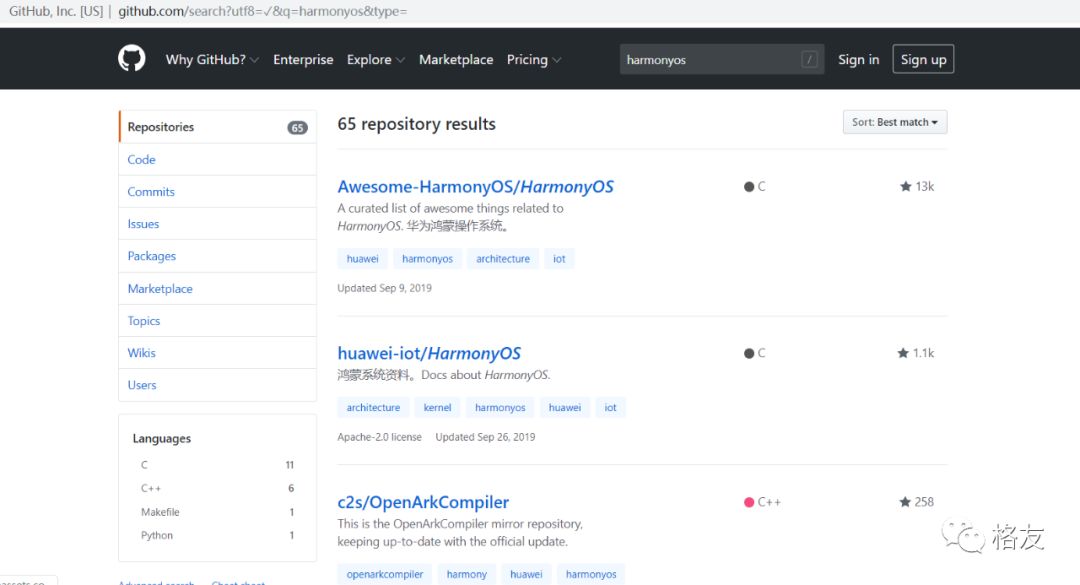
Task: Click the star icon next to 13k
Action: 906,186
